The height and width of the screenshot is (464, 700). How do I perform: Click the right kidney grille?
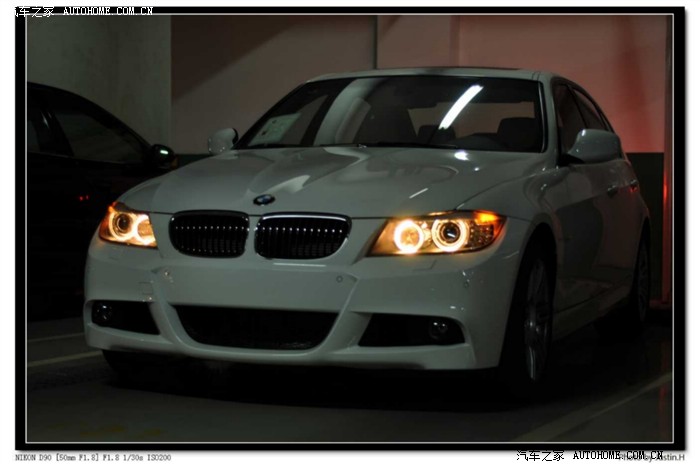click(301, 236)
